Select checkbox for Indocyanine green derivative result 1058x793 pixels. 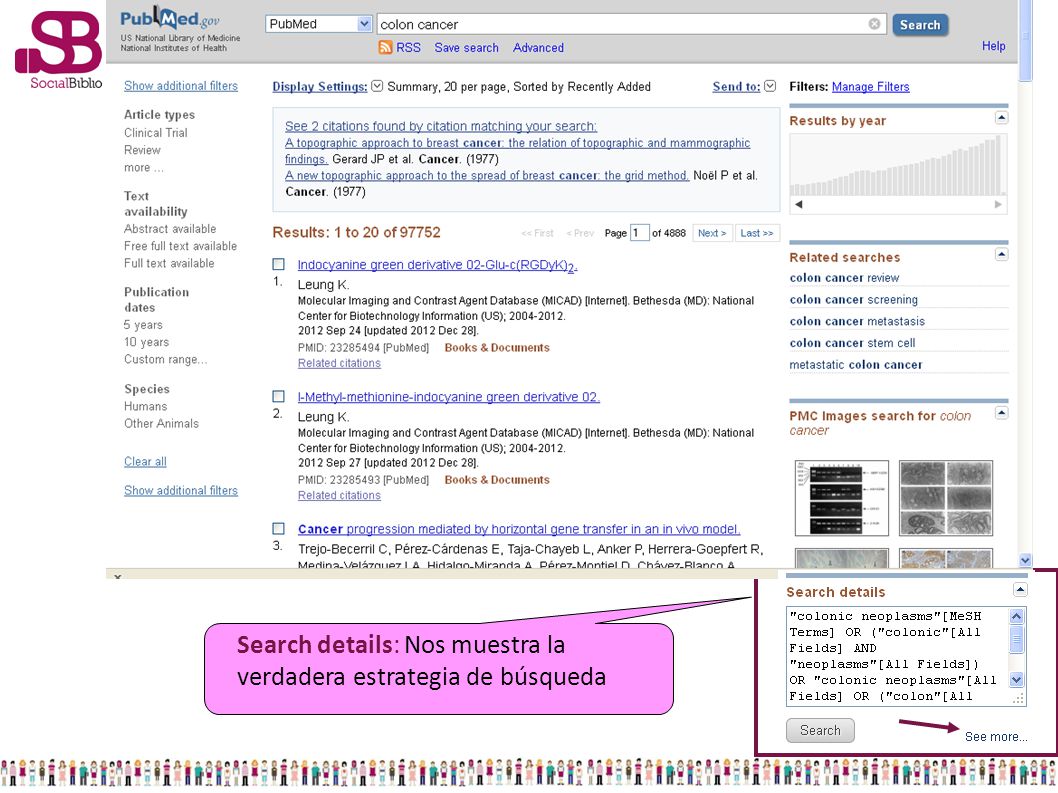[278, 264]
